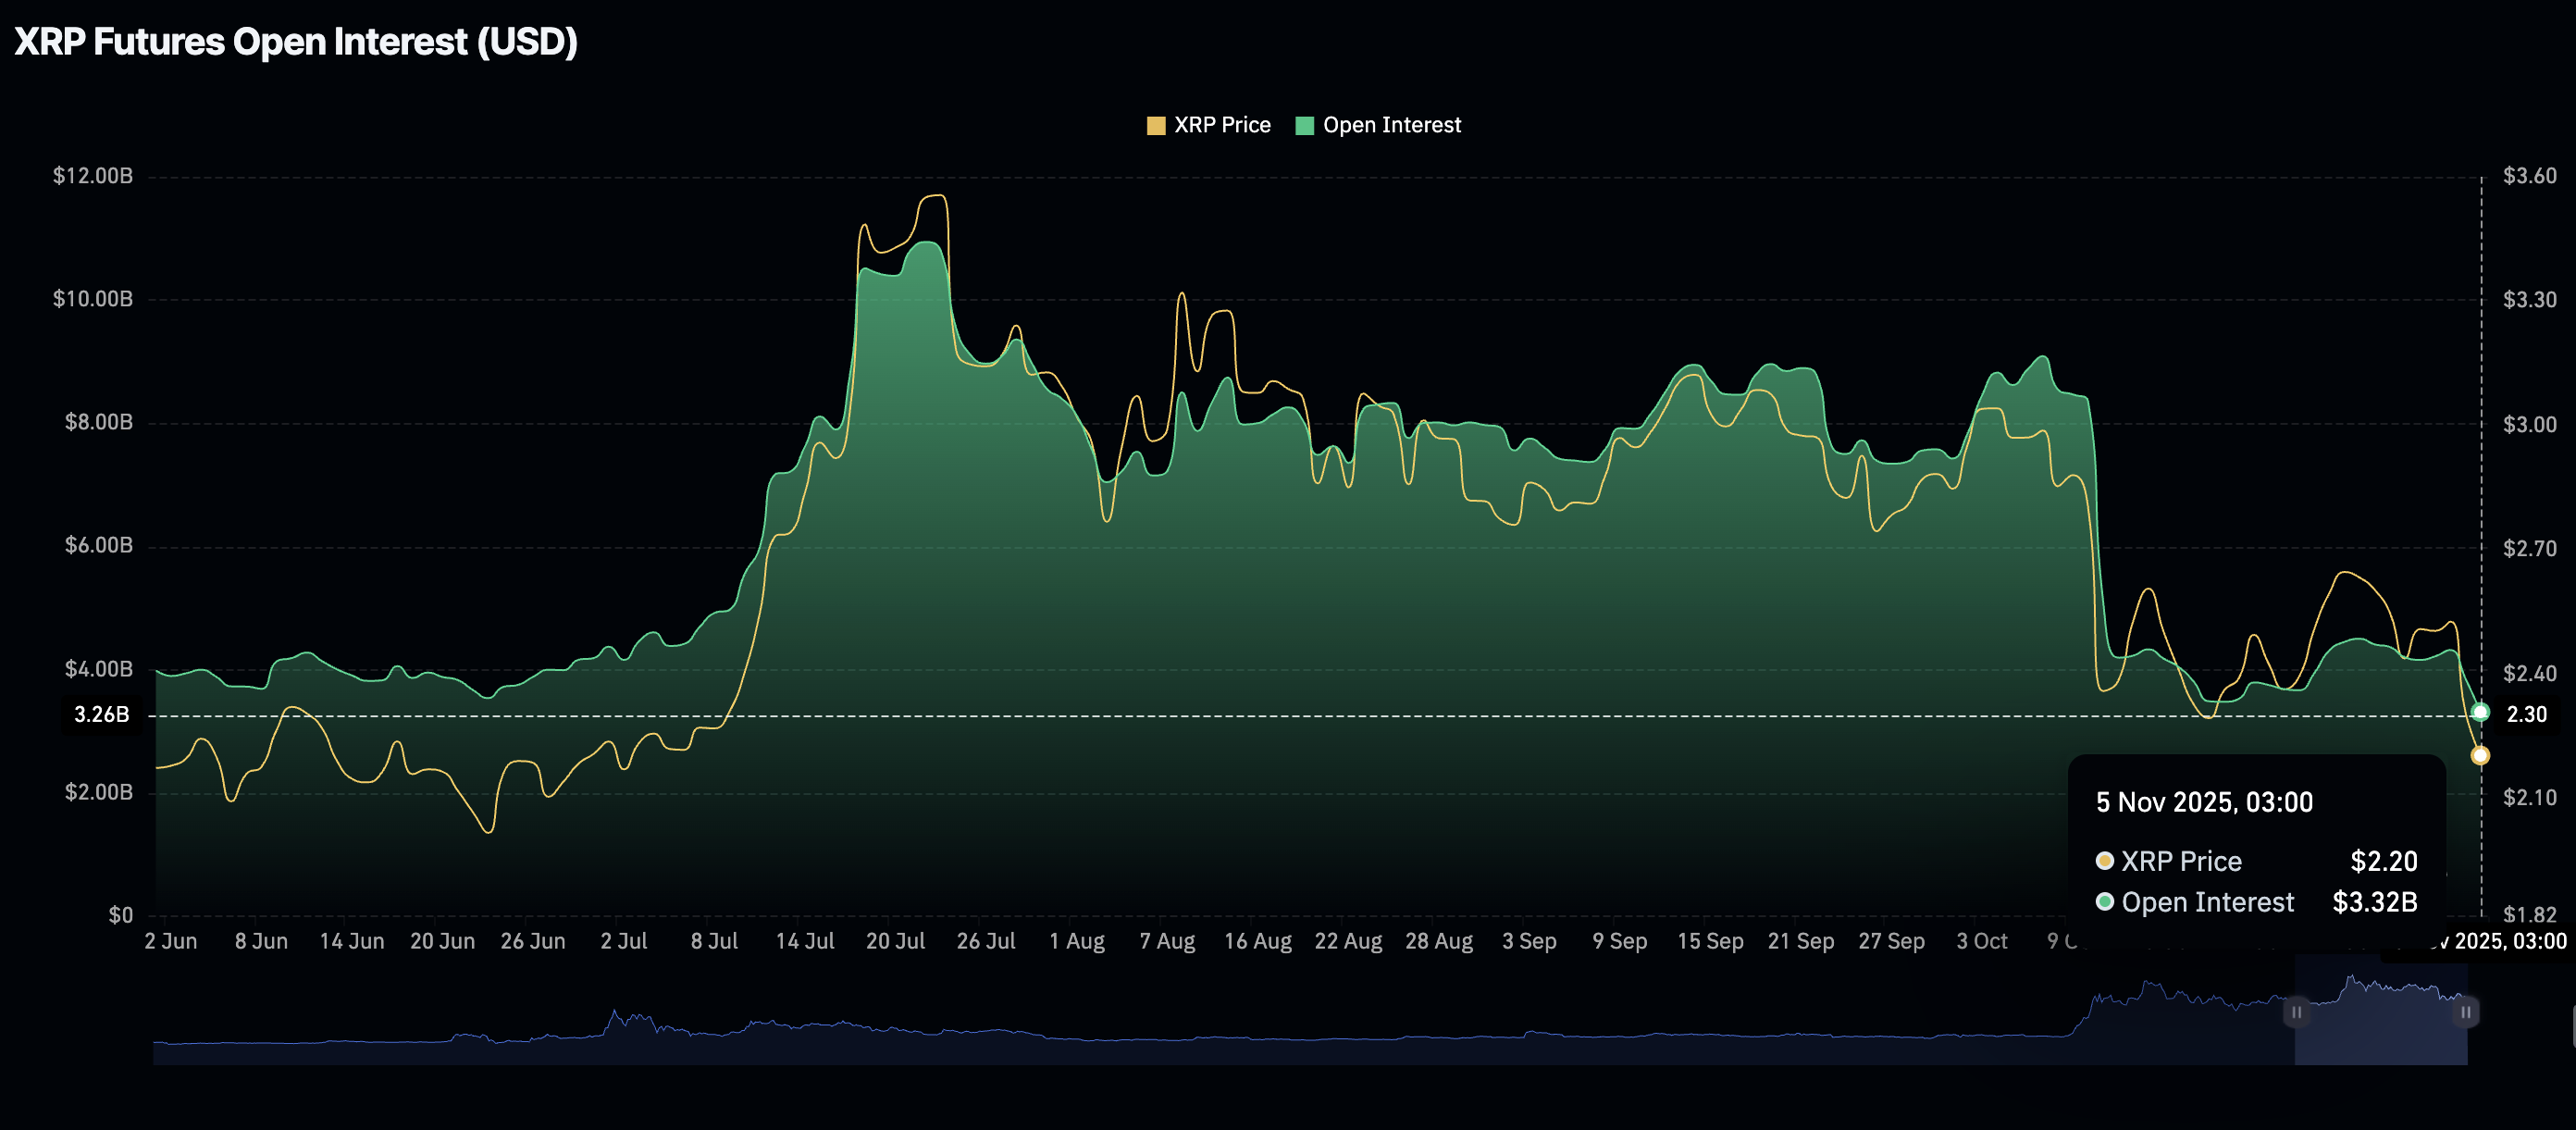Click the Open Interest row in the tooltip
This screenshot has height=1130, width=2576.
[2258, 901]
